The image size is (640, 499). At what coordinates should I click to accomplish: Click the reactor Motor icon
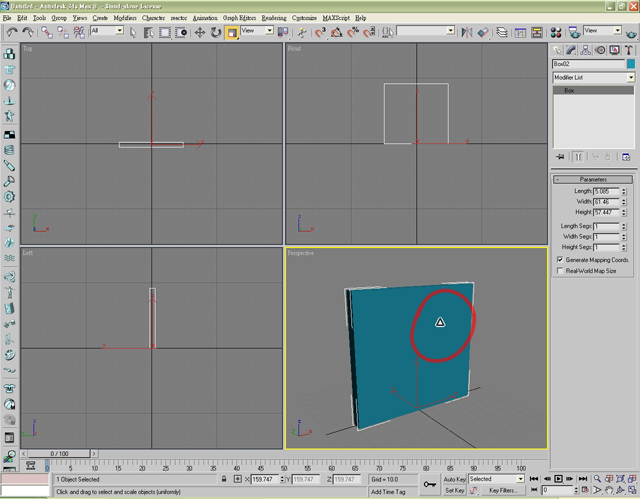point(9,197)
